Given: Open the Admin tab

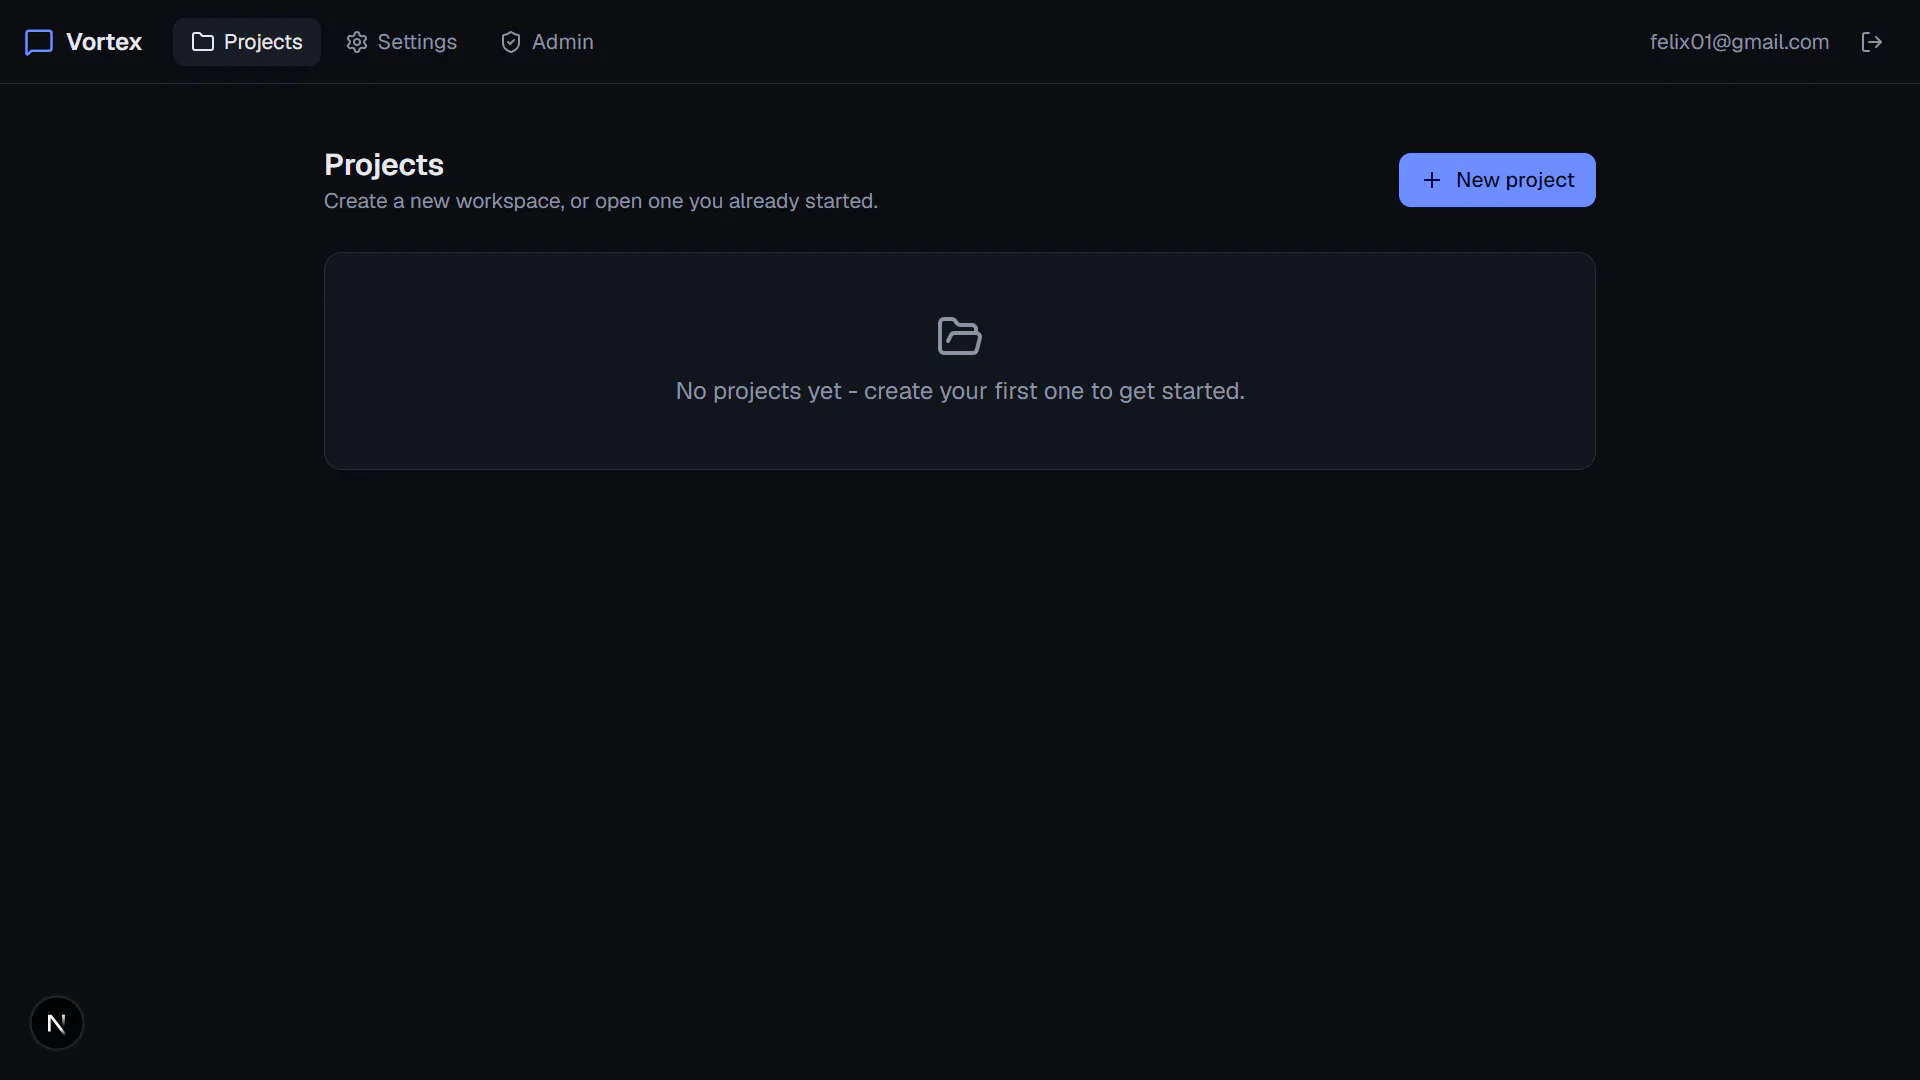Looking at the screenshot, I should tap(547, 42).
